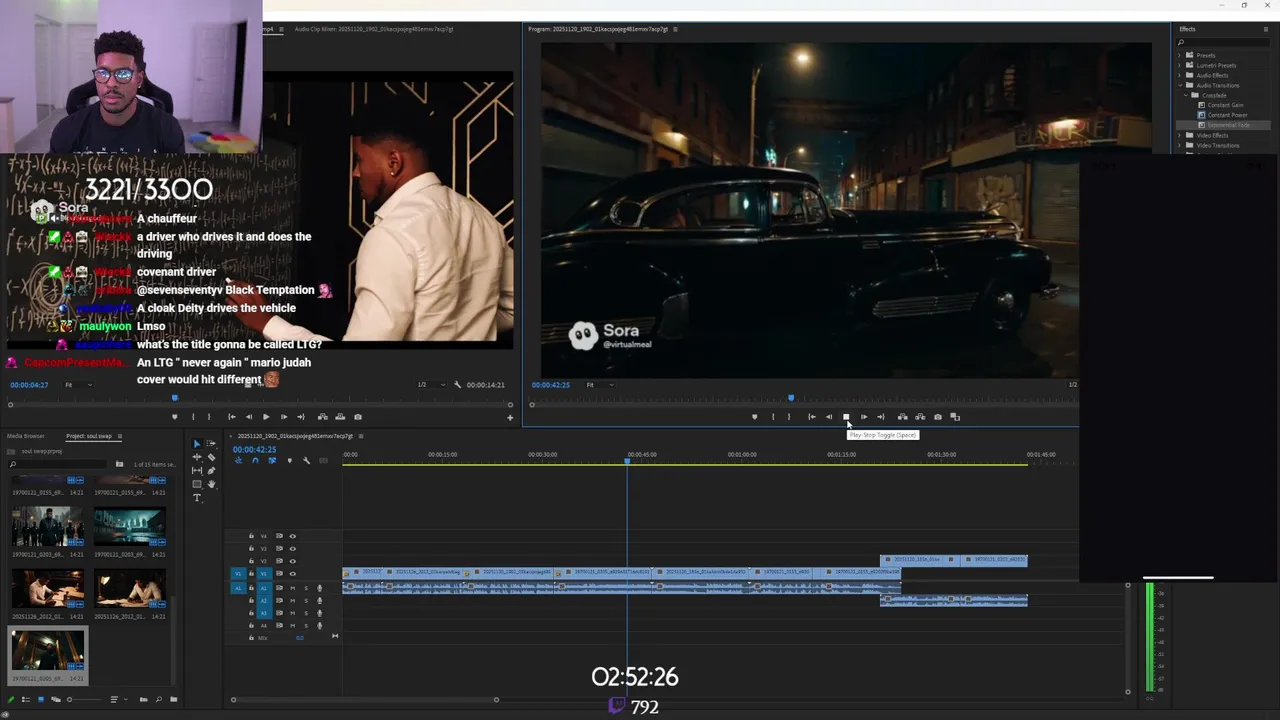
Task: Select the Razor tool
Action: pos(211,457)
